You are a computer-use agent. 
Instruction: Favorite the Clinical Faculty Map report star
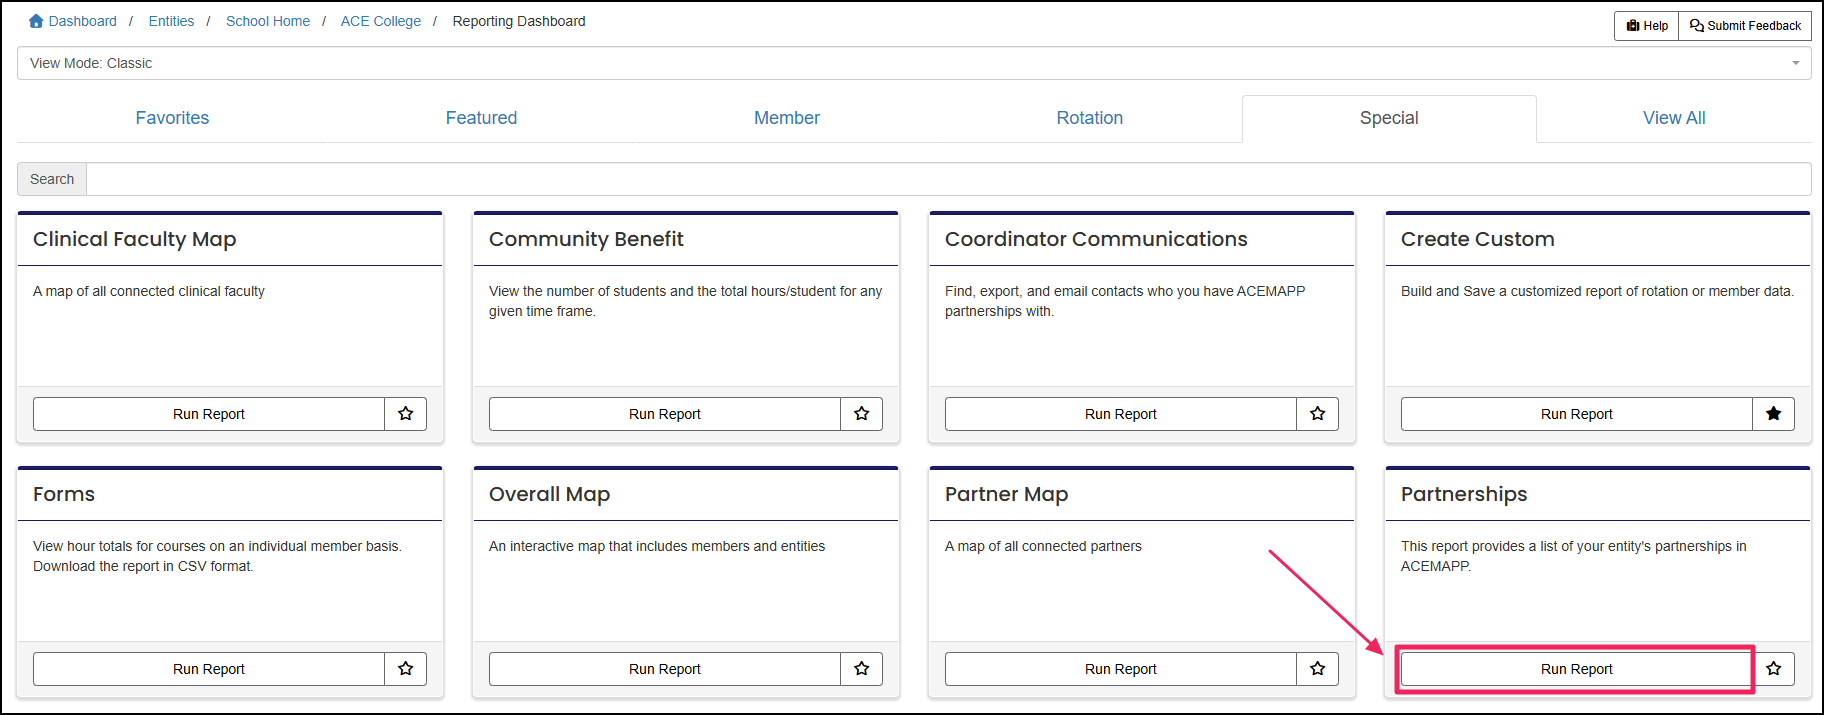pyautogui.click(x=406, y=414)
